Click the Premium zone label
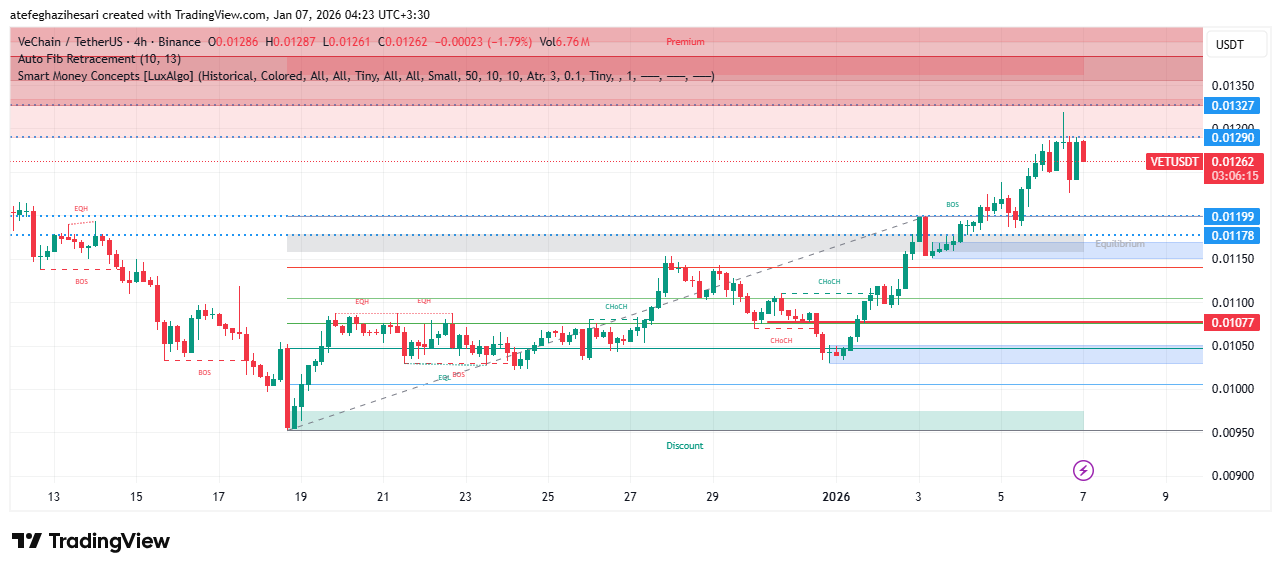The width and height of the screenshot is (1281, 571). tap(685, 42)
